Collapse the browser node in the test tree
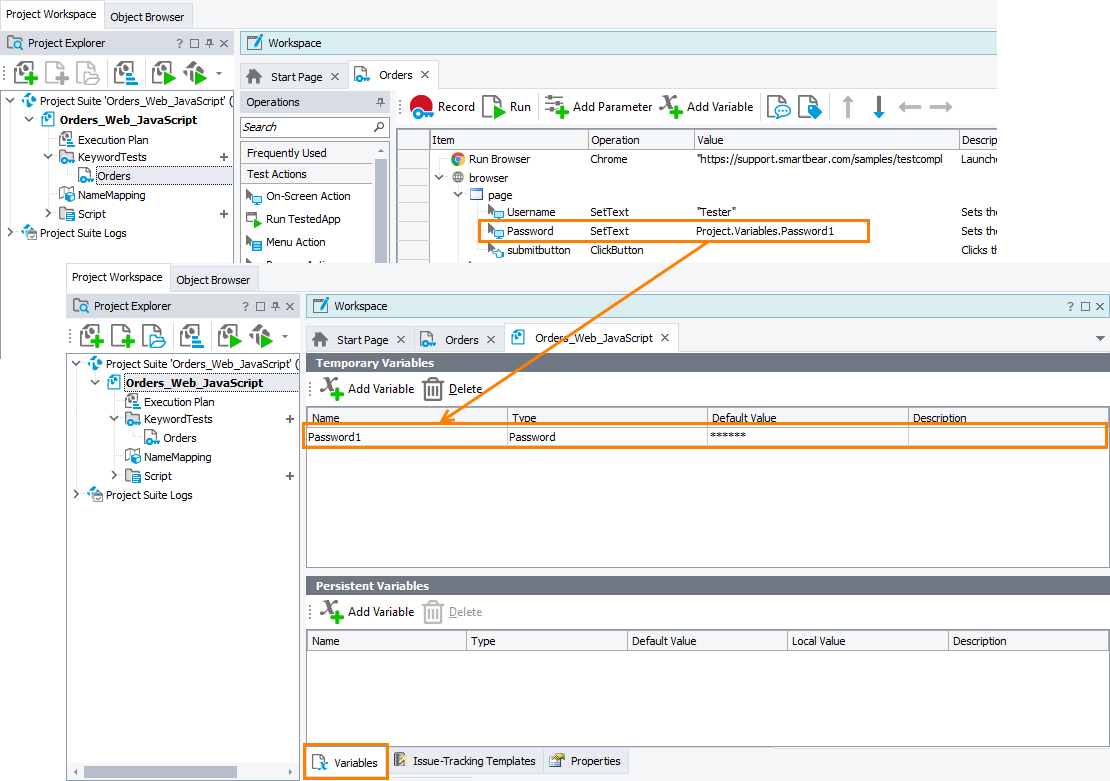Screen dimensions: 1110x781 439,178
